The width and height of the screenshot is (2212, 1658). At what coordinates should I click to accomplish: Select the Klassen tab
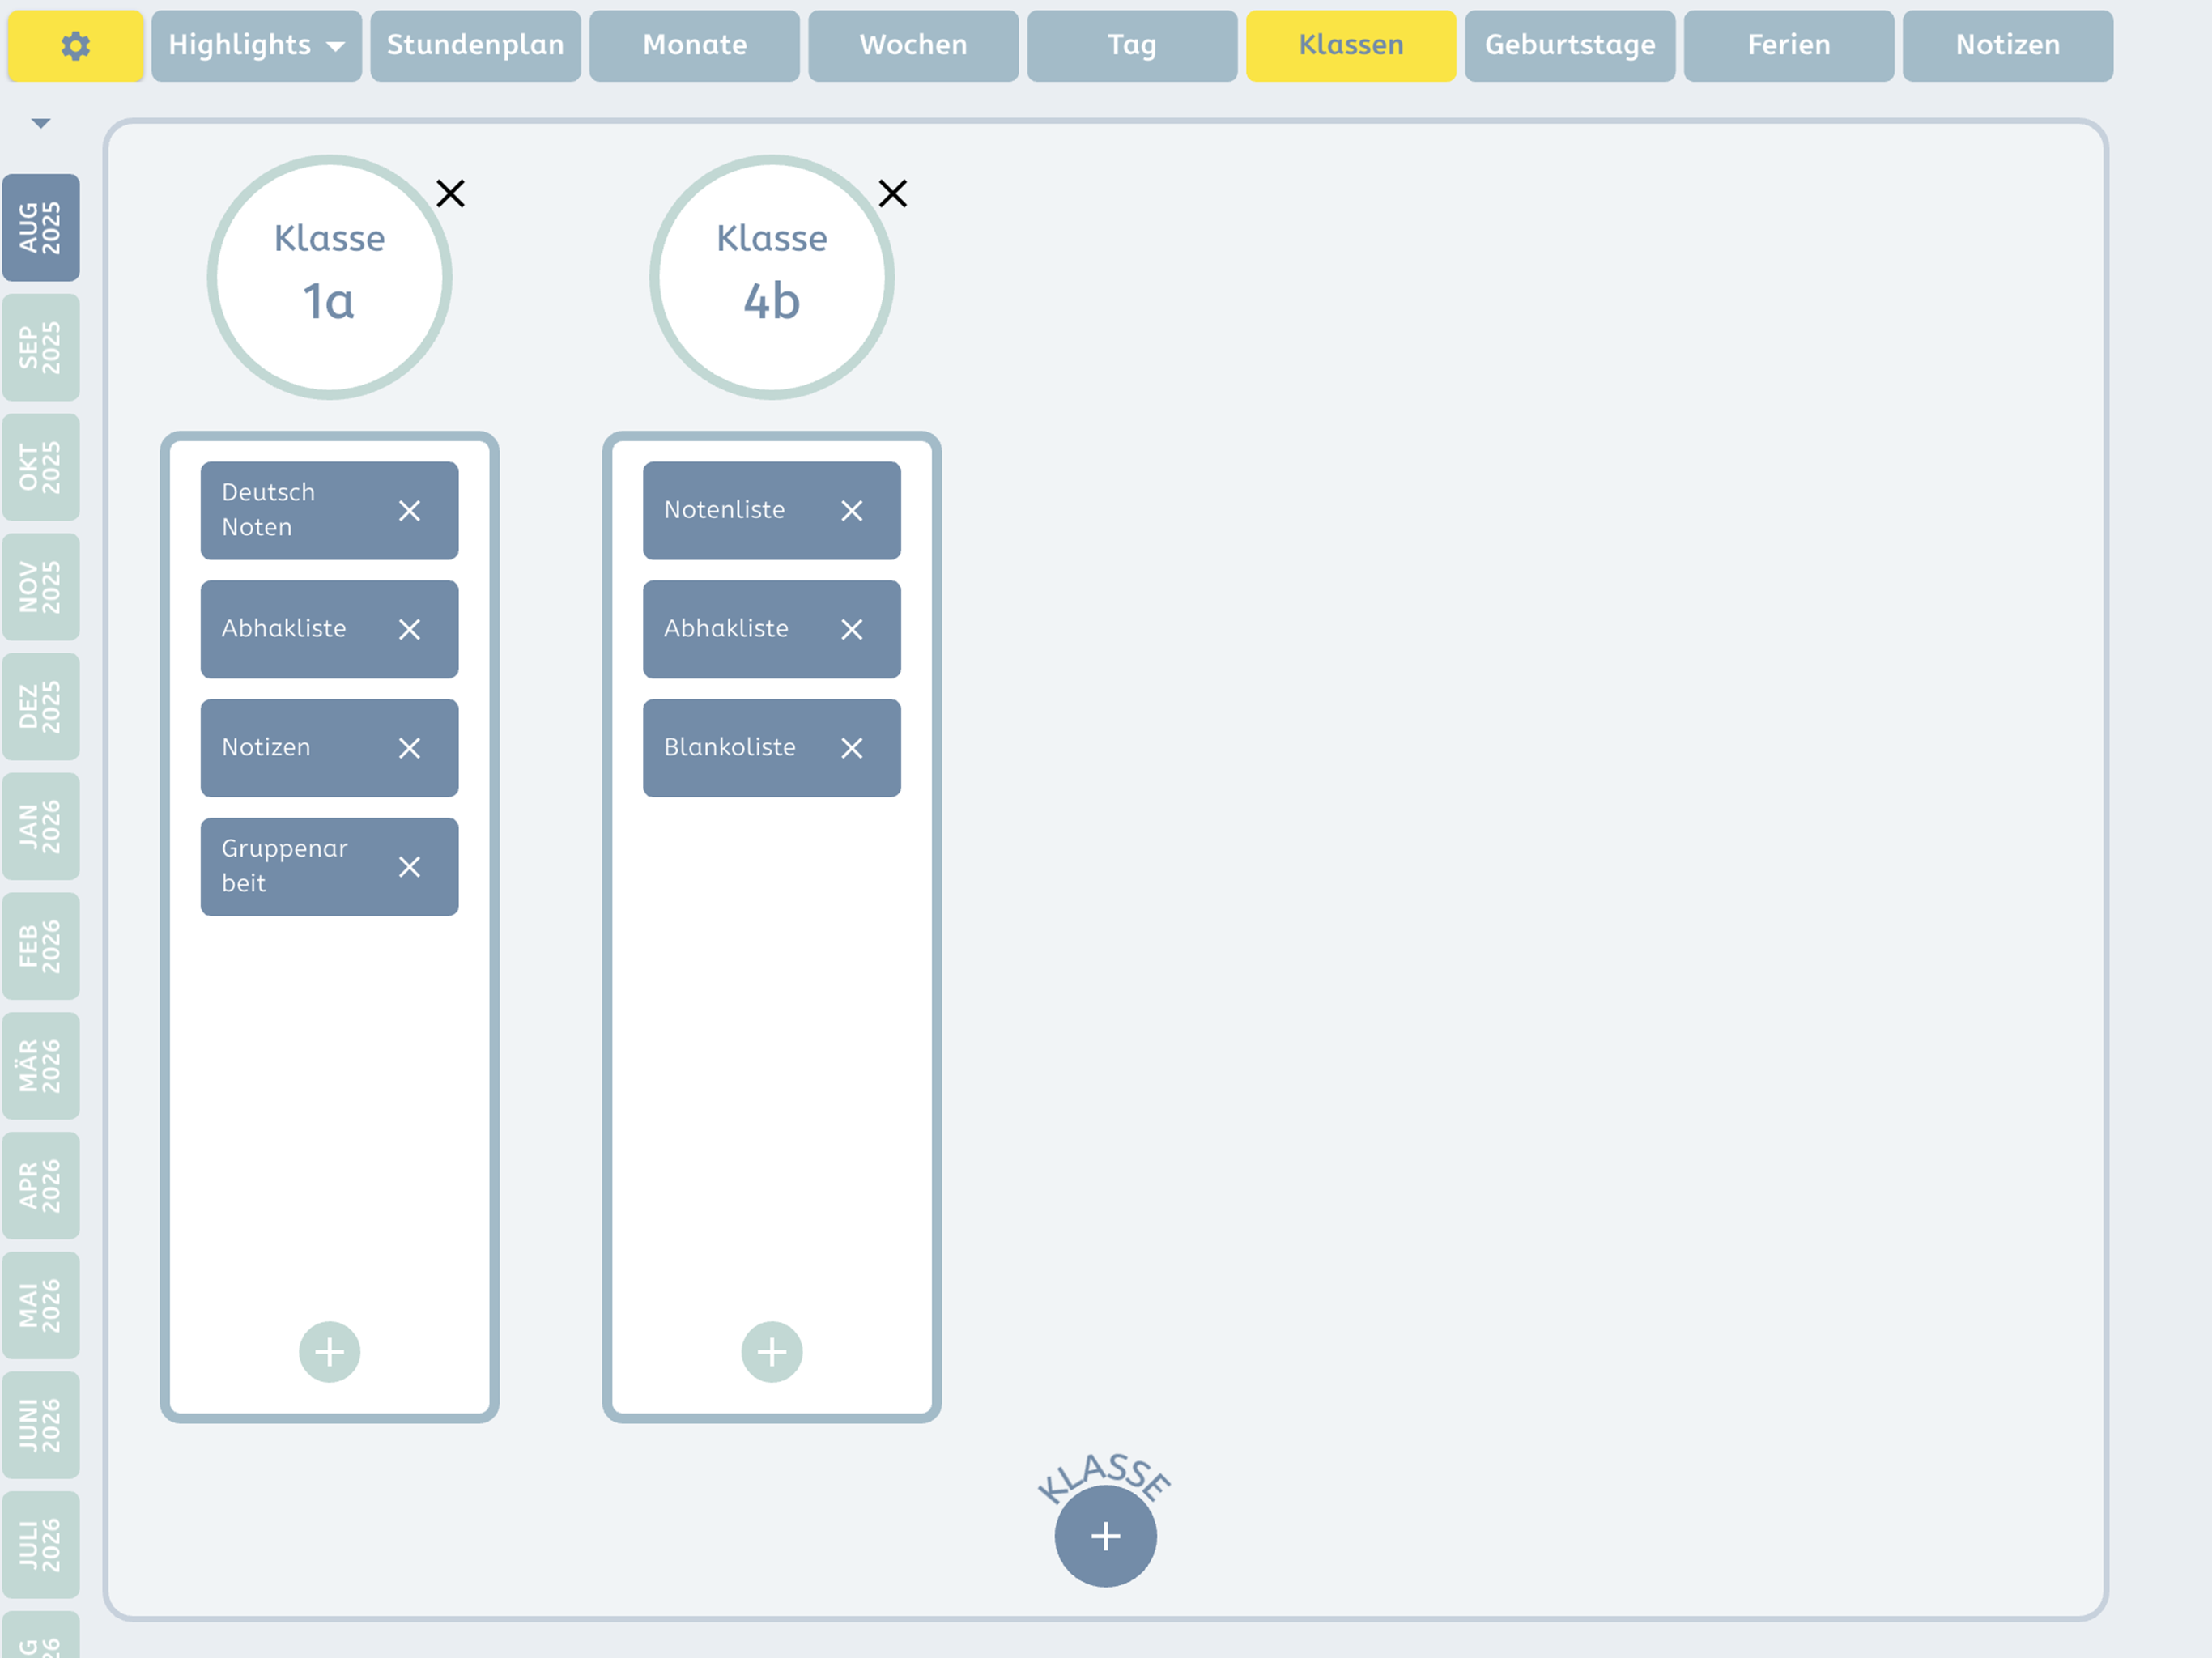click(x=1351, y=45)
